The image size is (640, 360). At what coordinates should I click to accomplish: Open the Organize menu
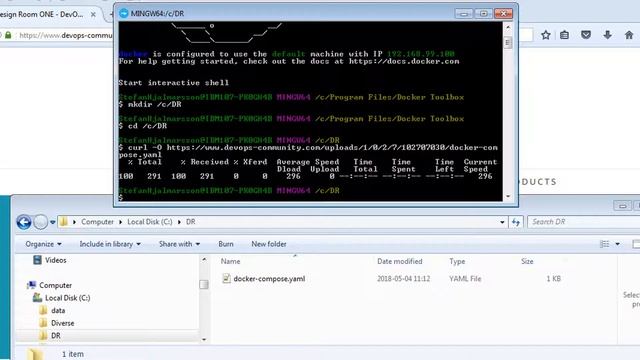click(x=43, y=244)
